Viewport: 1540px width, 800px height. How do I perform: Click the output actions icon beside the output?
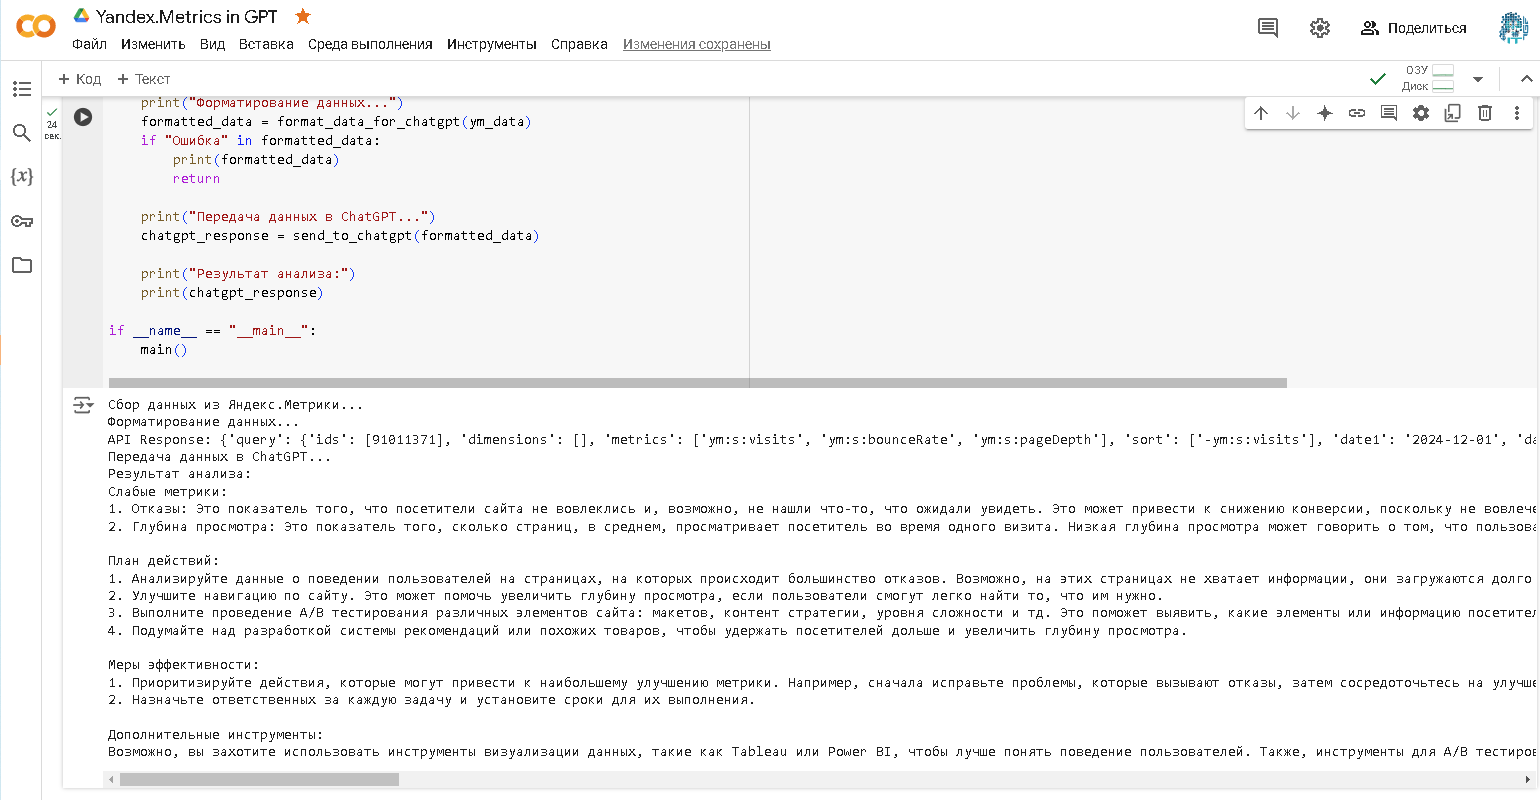pos(83,405)
